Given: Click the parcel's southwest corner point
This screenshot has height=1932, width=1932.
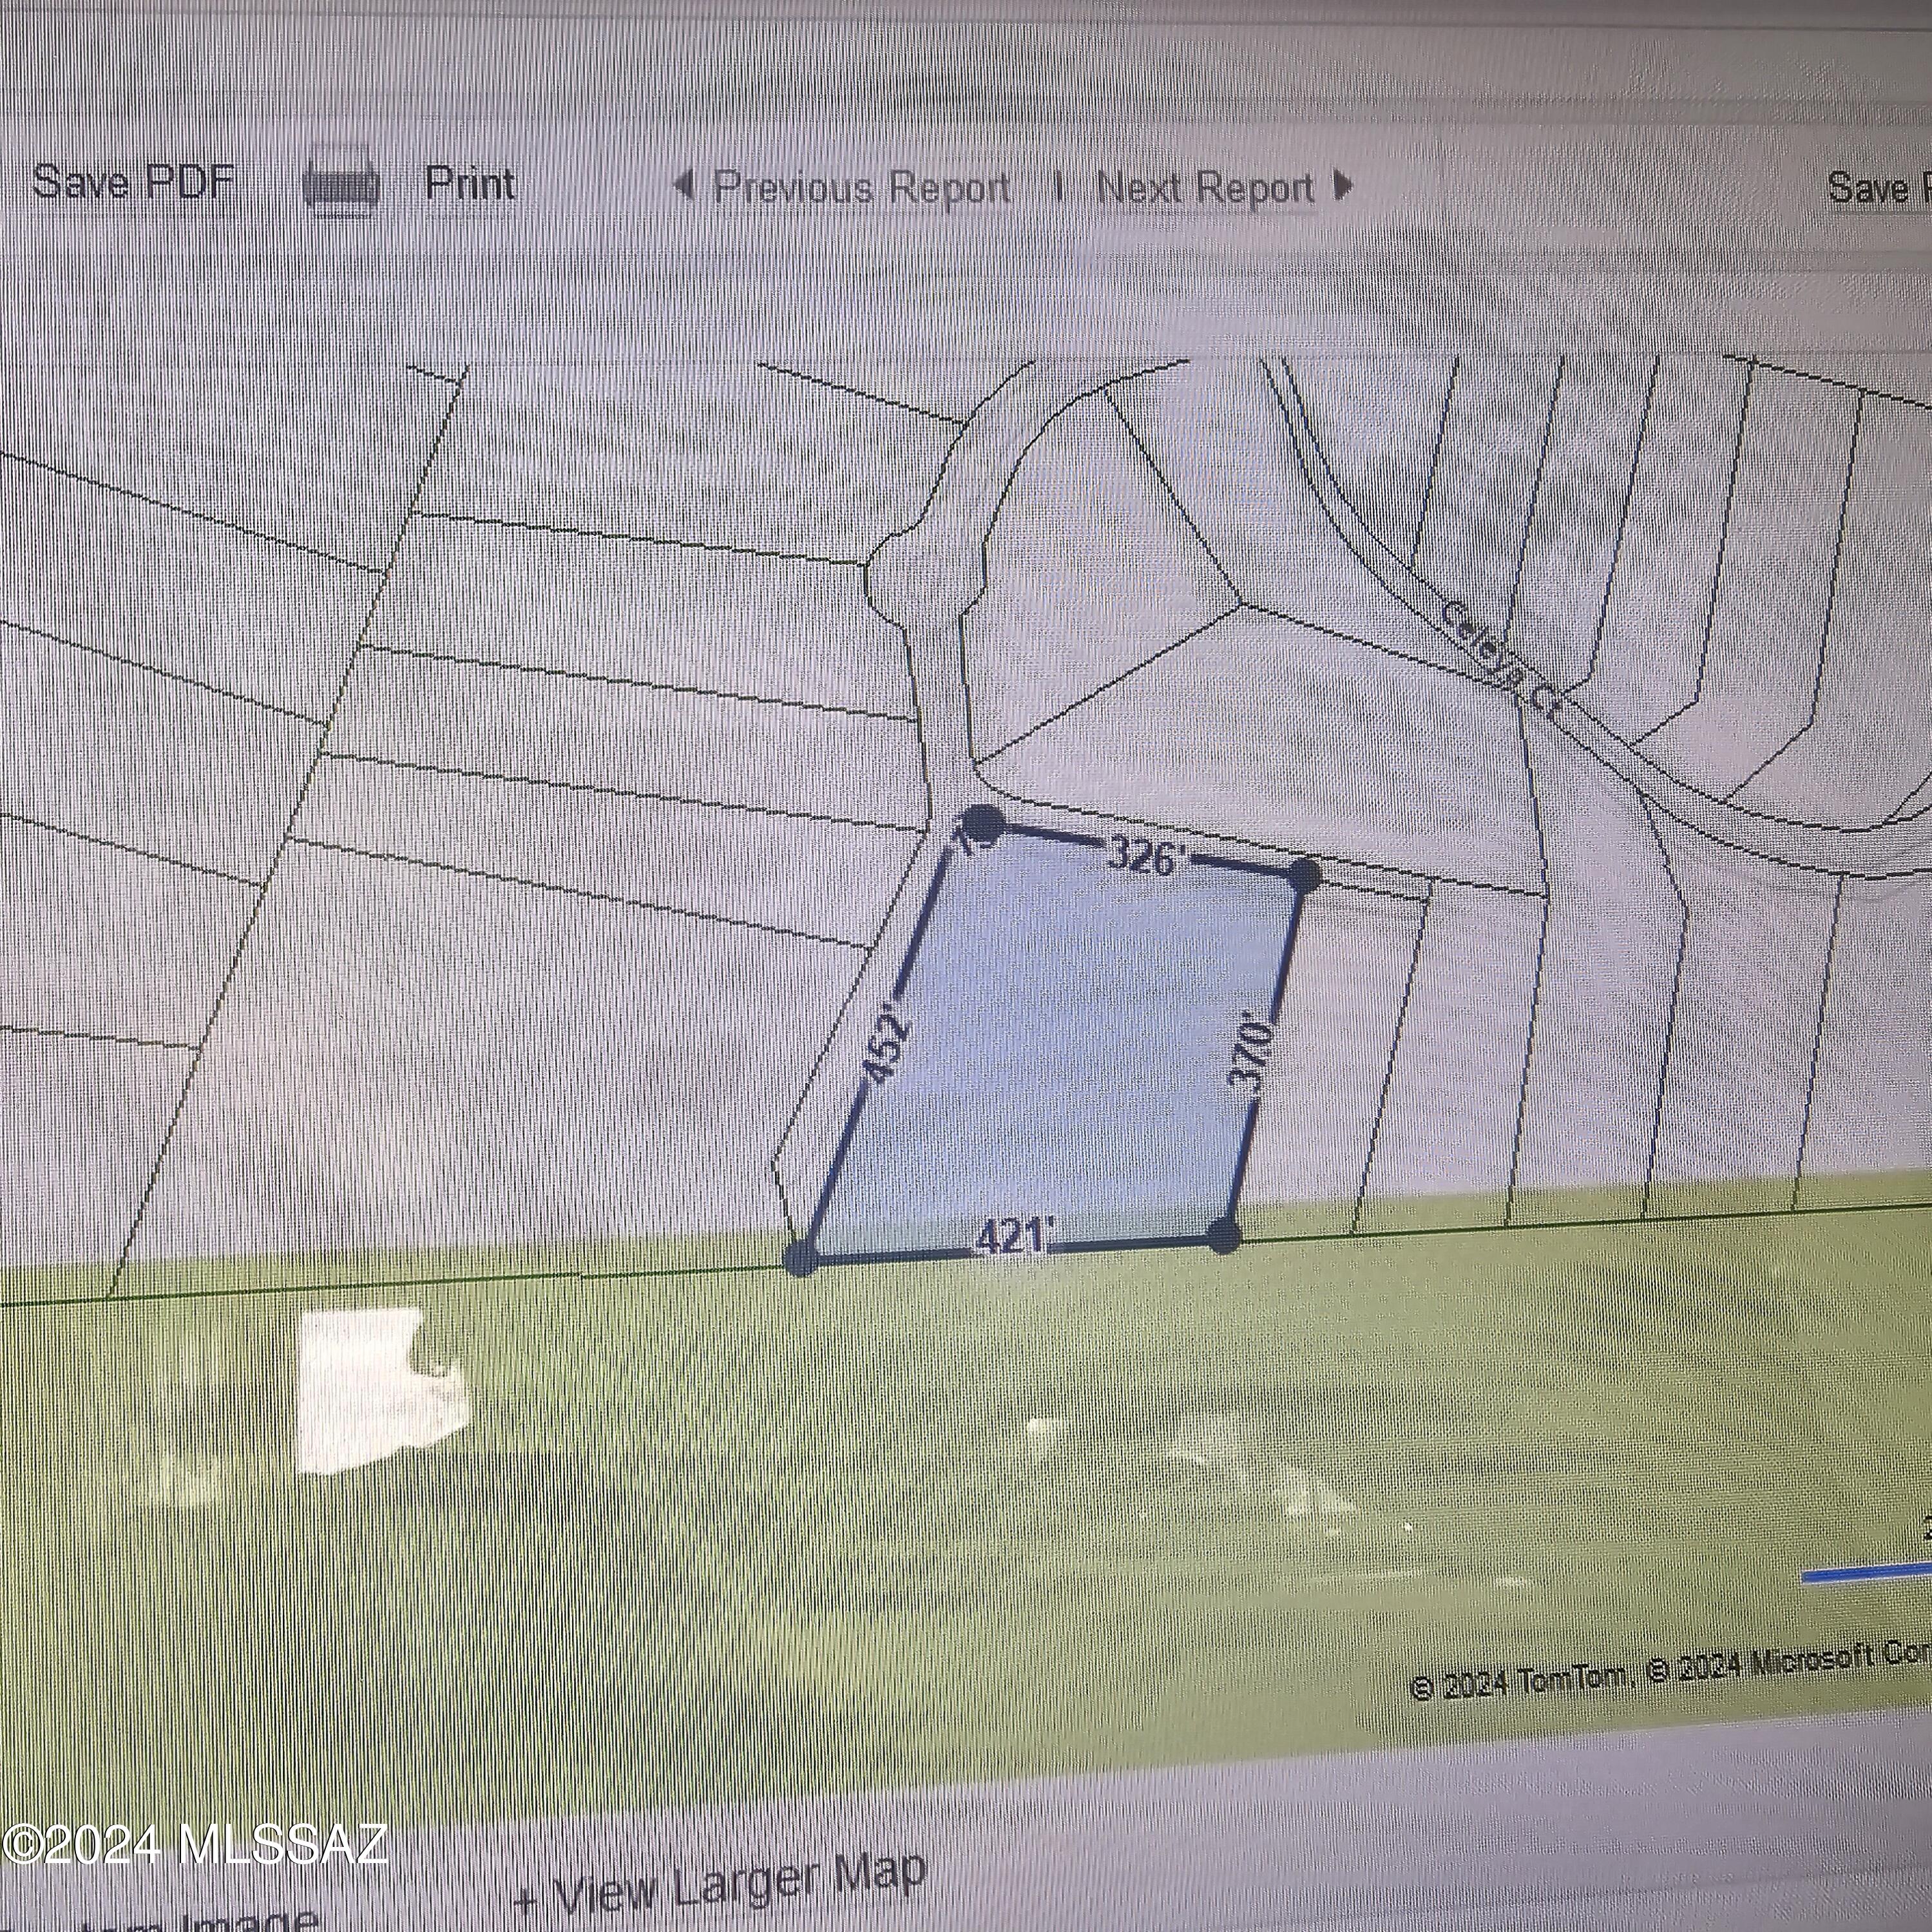Looking at the screenshot, I should 800,1259.
